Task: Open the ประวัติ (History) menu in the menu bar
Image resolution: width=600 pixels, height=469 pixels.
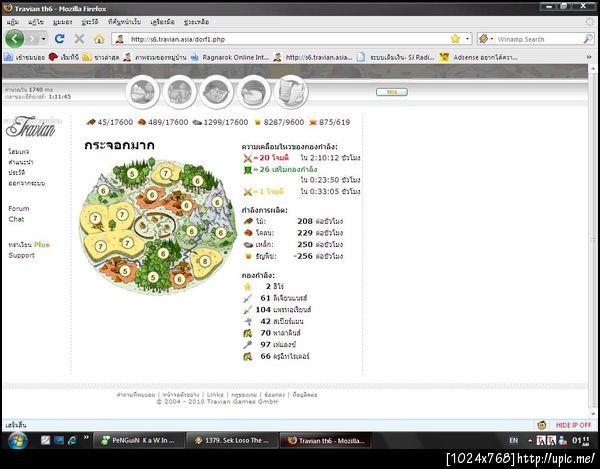Action: [x=90, y=22]
